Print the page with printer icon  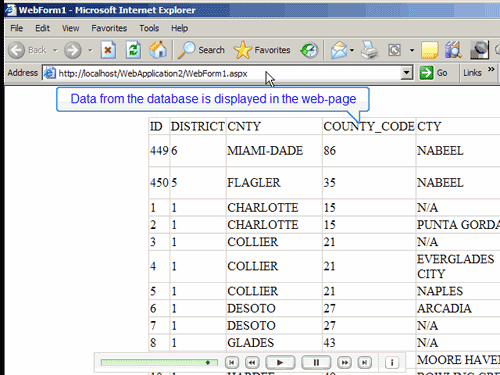(370, 50)
